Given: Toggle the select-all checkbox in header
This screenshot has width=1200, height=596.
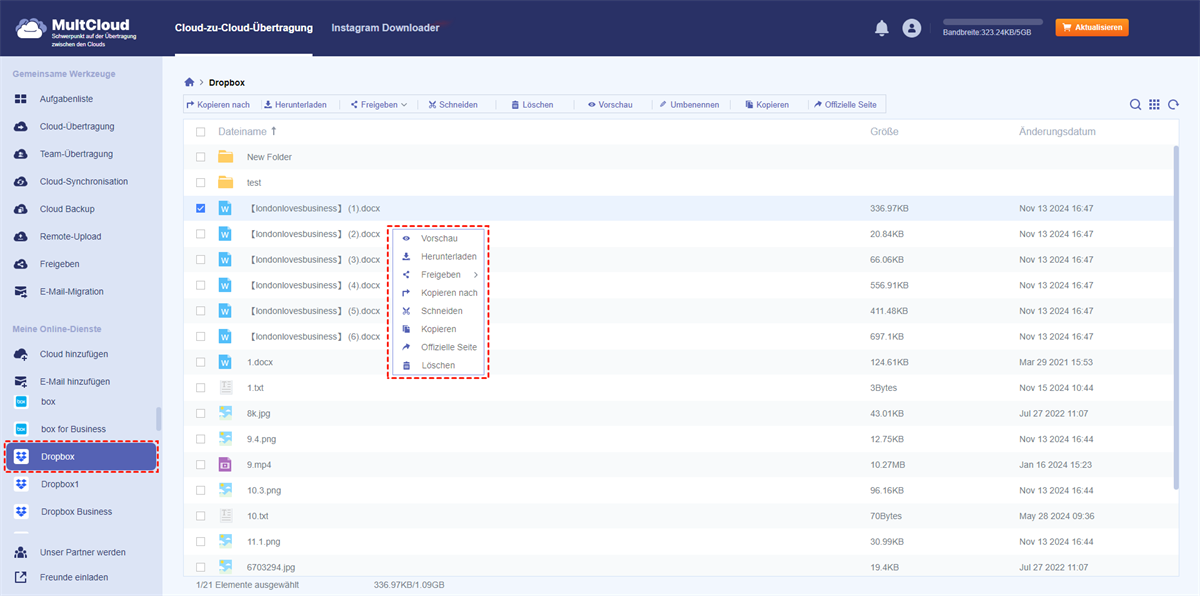Looking at the screenshot, I should (201, 132).
